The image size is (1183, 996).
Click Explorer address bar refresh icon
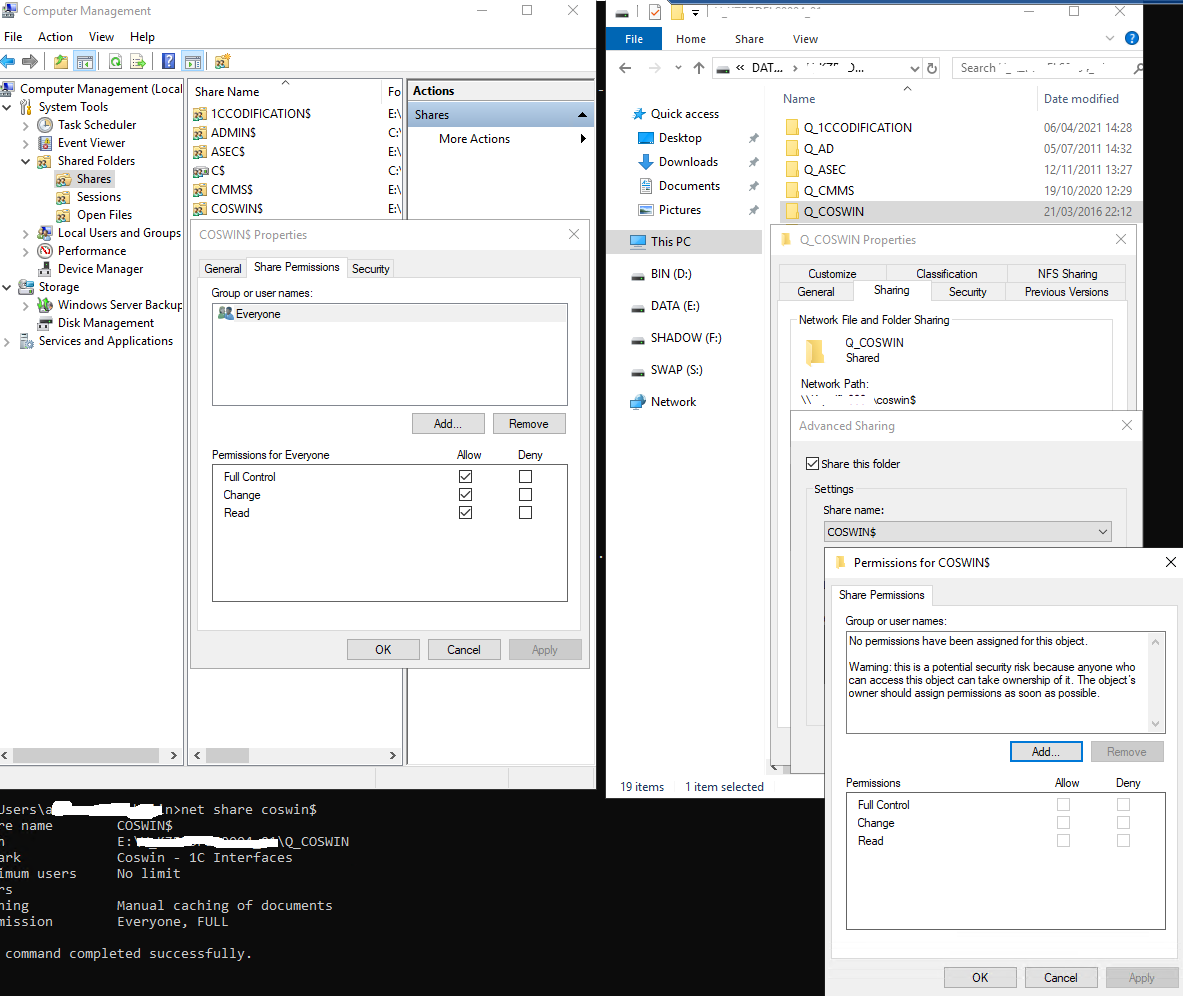(932, 68)
